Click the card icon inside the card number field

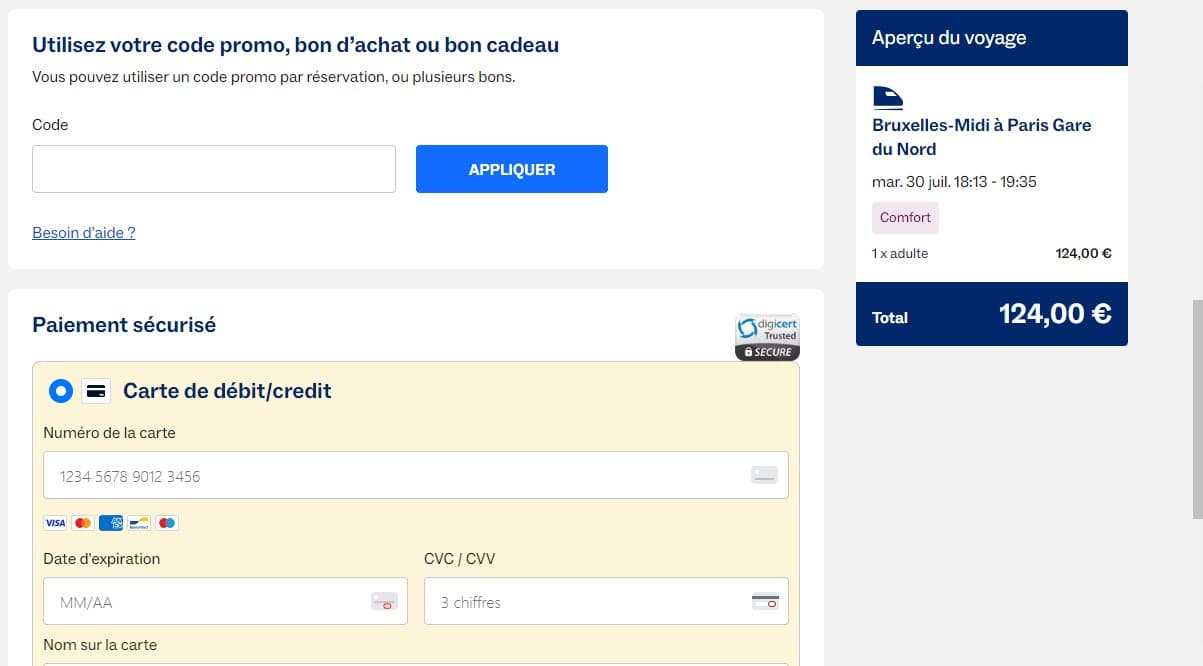[764, 474]
